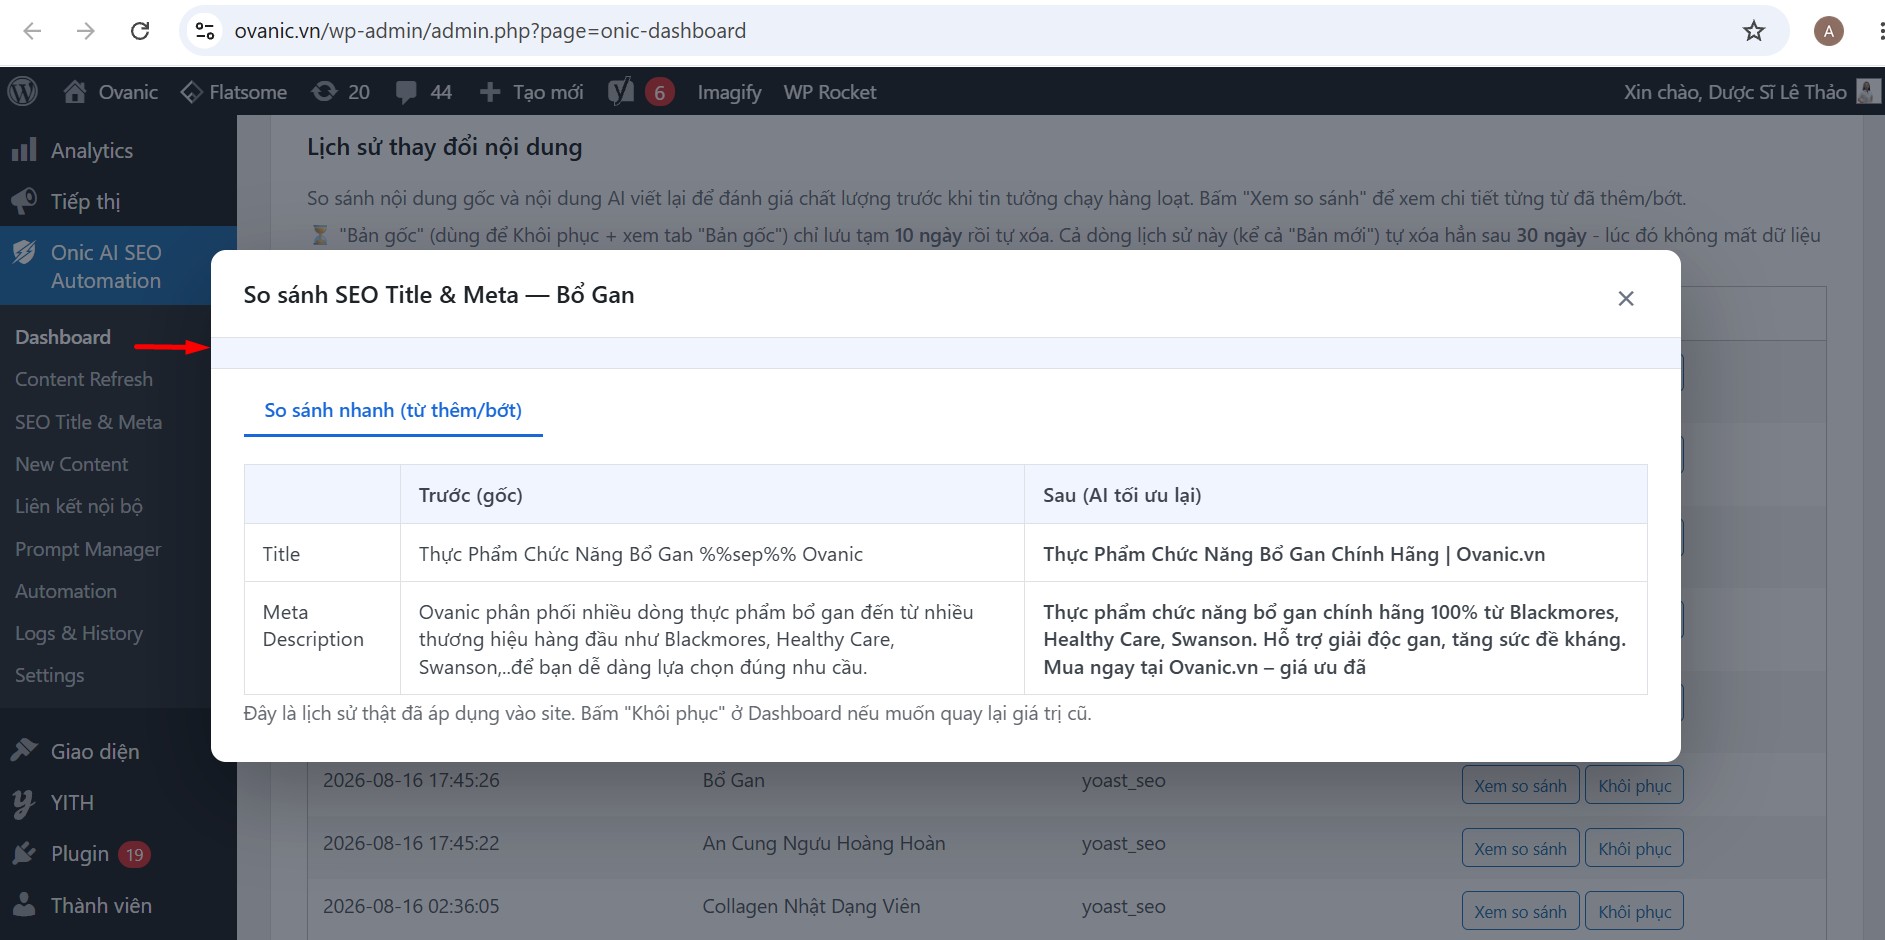The image size is (1885, 940).
Task: Open the 44 comments bubble icon
Action: point(423,92)
